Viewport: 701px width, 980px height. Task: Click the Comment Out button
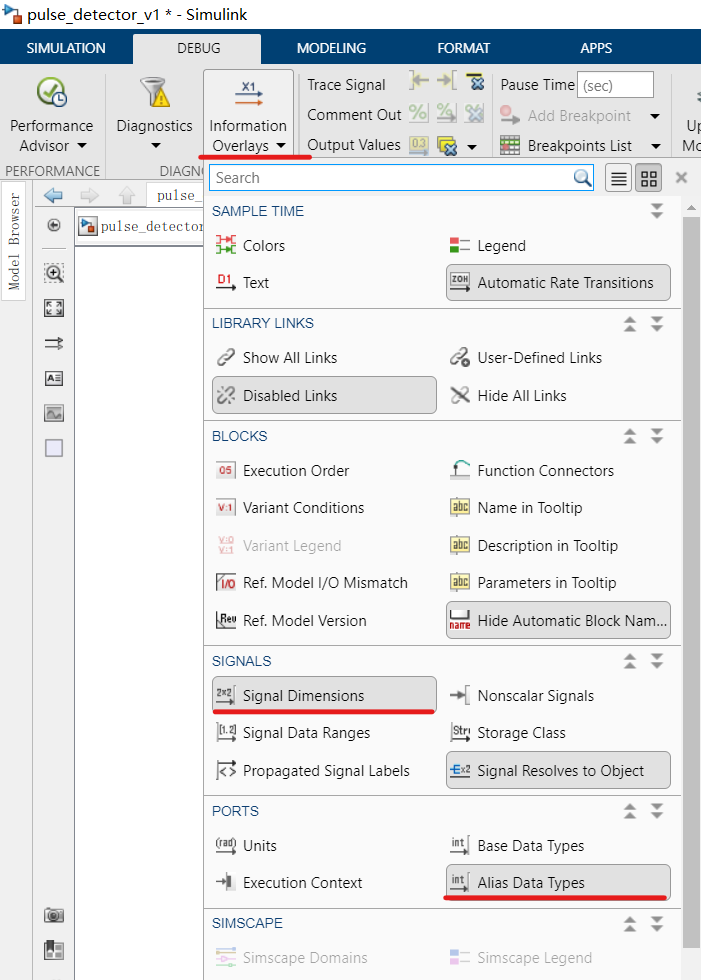tap(354, 115)
